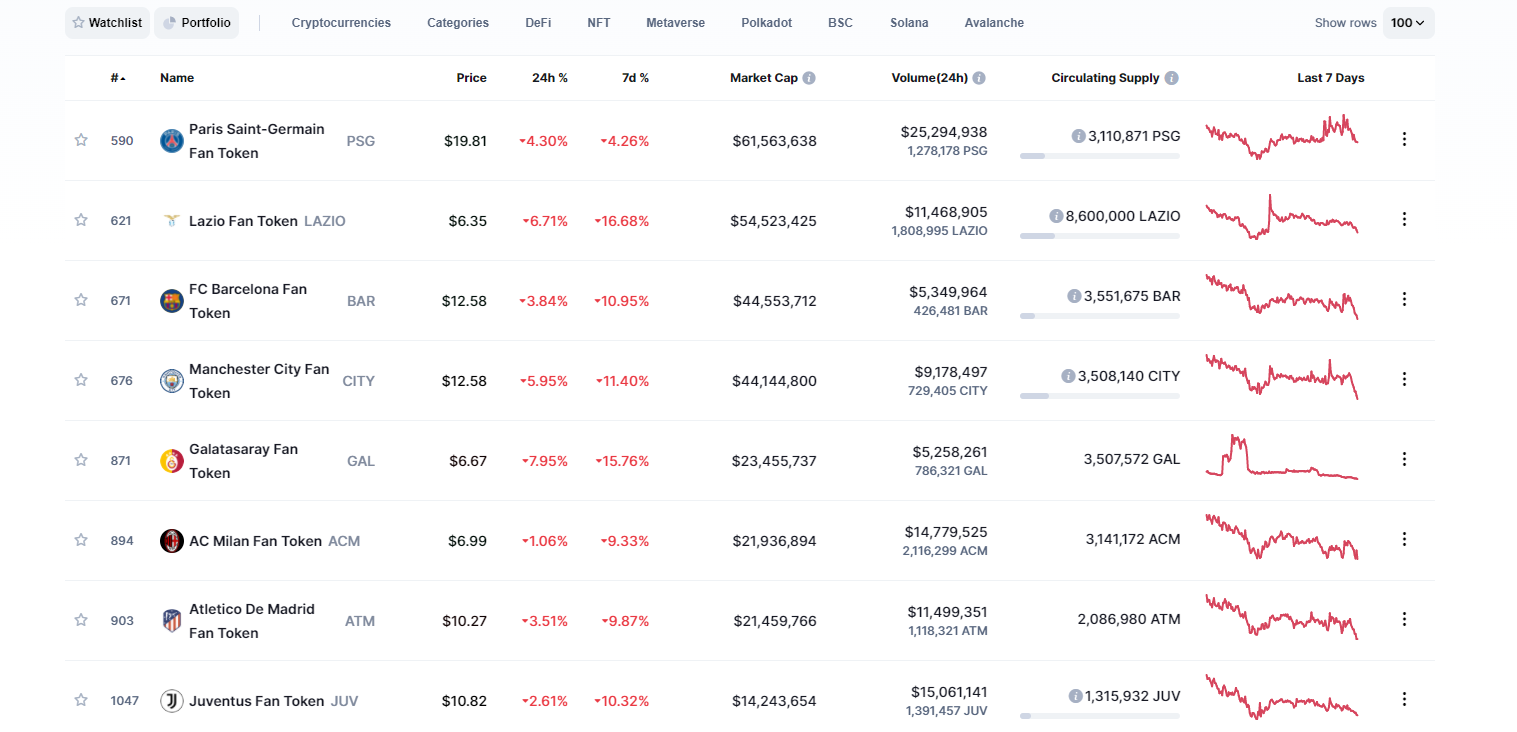The image size is (1517, 732).
Task: Click the info icon beside 3,551,675 BAR supply
Action: [x=1074, y=296]
